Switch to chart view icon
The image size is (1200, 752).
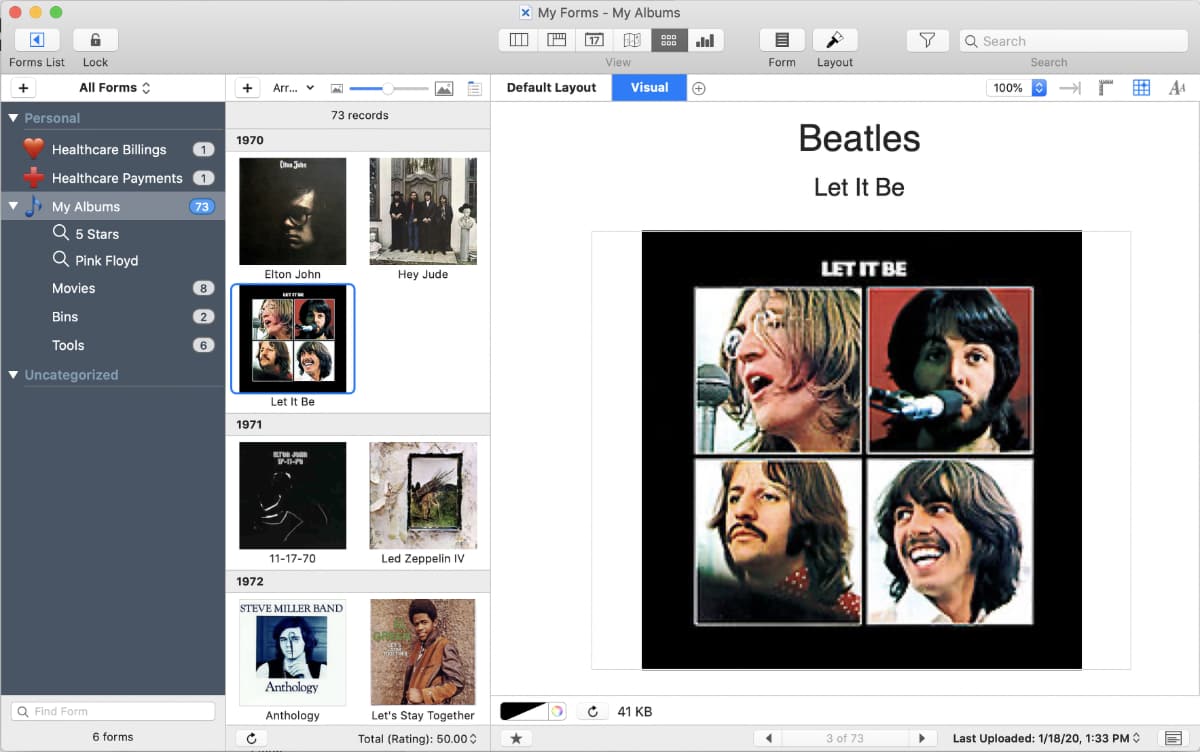[705, 40]
